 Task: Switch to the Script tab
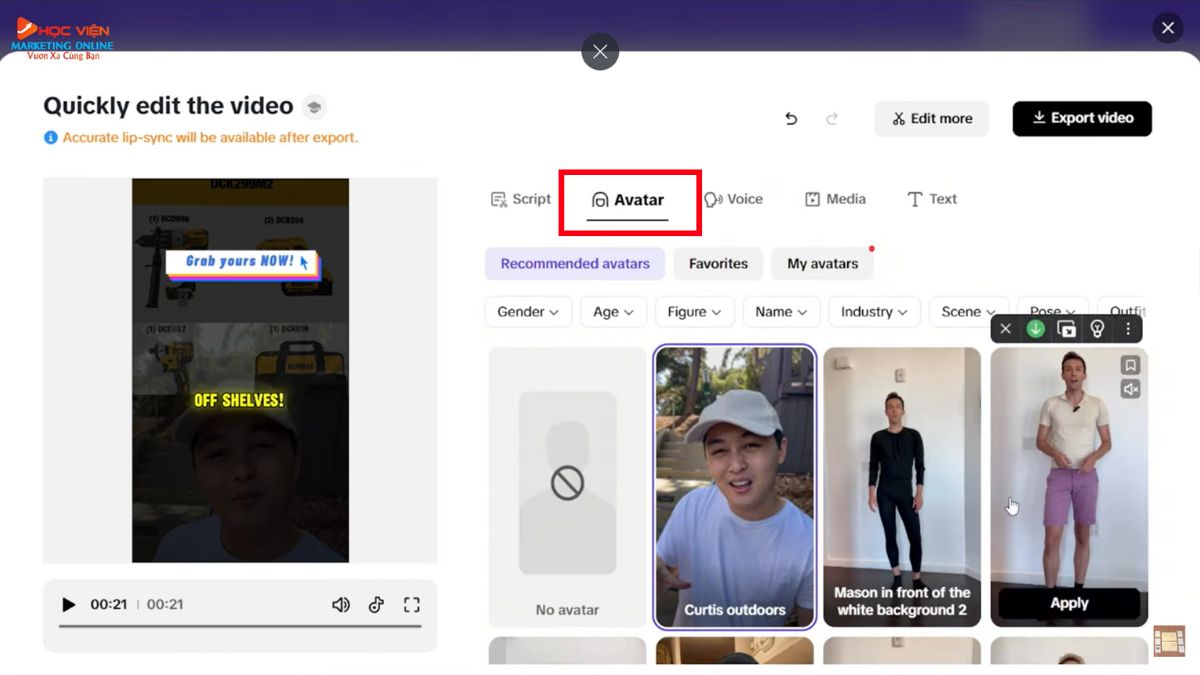pos(521,199)
